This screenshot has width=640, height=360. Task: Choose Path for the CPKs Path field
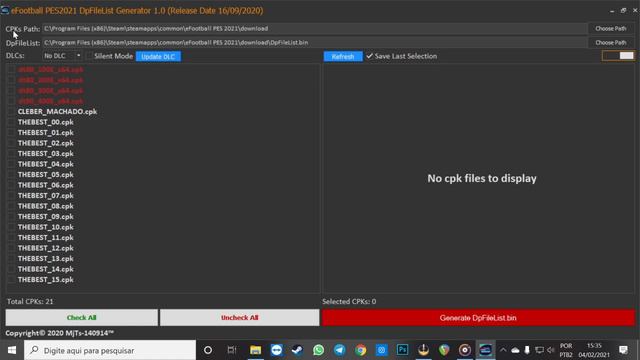coord(611,29)
